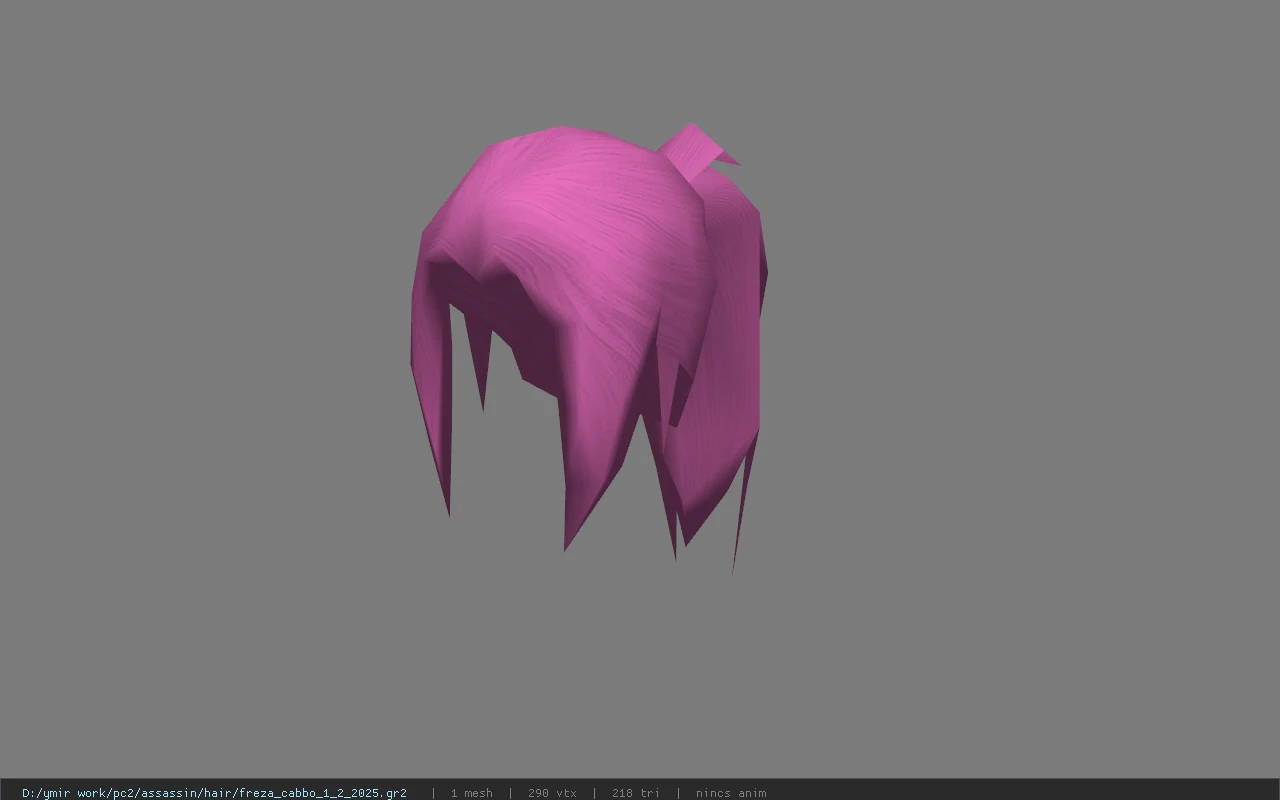The width and height of the screenshot is (1280, 800).
Task: Click the '290 vtx' vertex count
Action: point(552,793)
